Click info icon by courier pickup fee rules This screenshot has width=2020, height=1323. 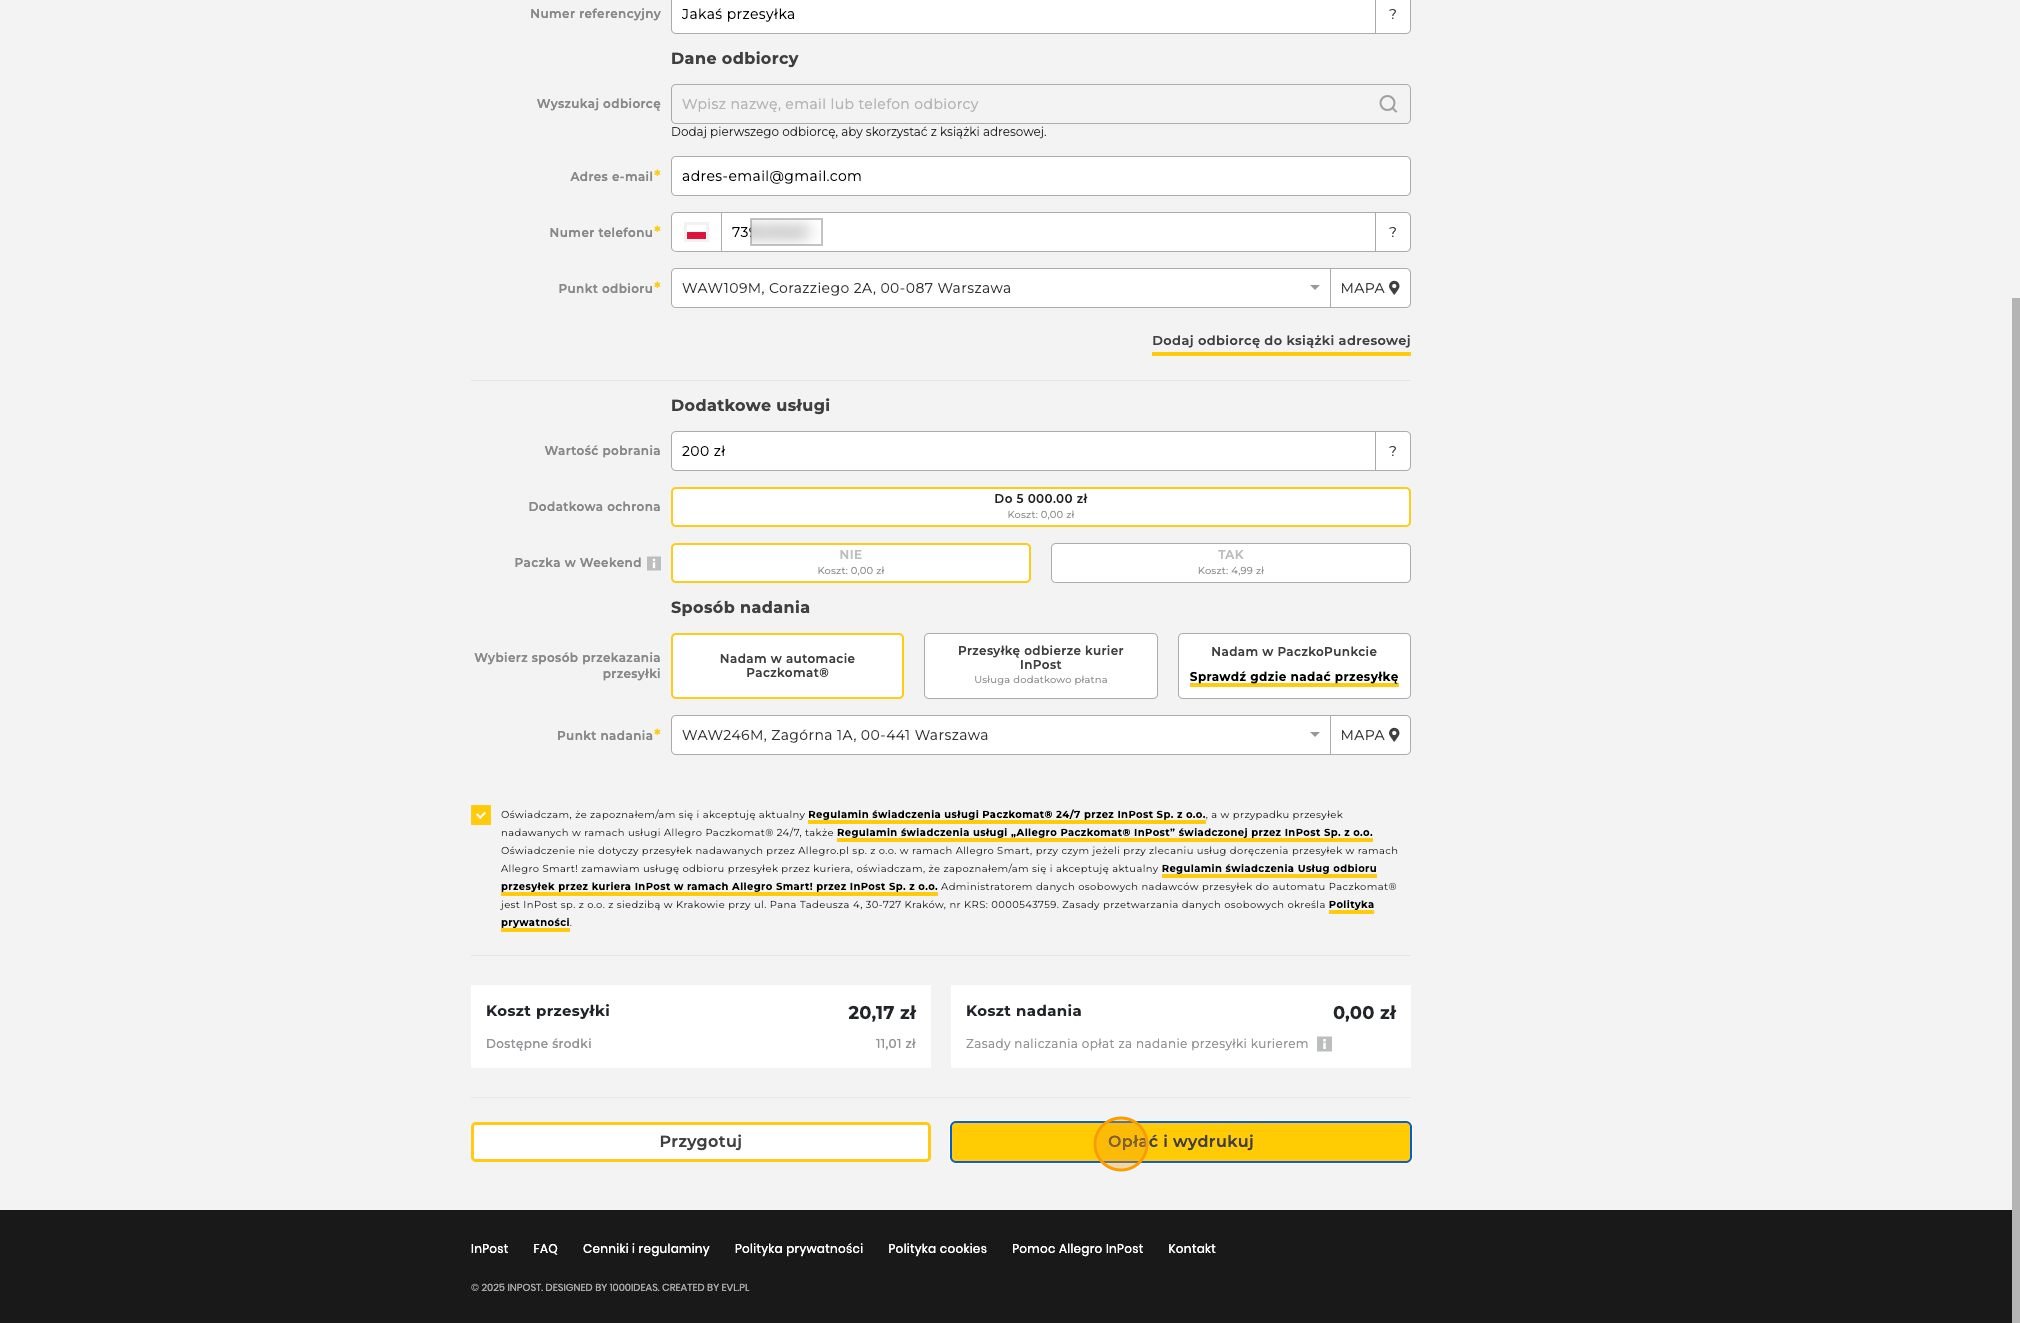pos(1324,1044)
